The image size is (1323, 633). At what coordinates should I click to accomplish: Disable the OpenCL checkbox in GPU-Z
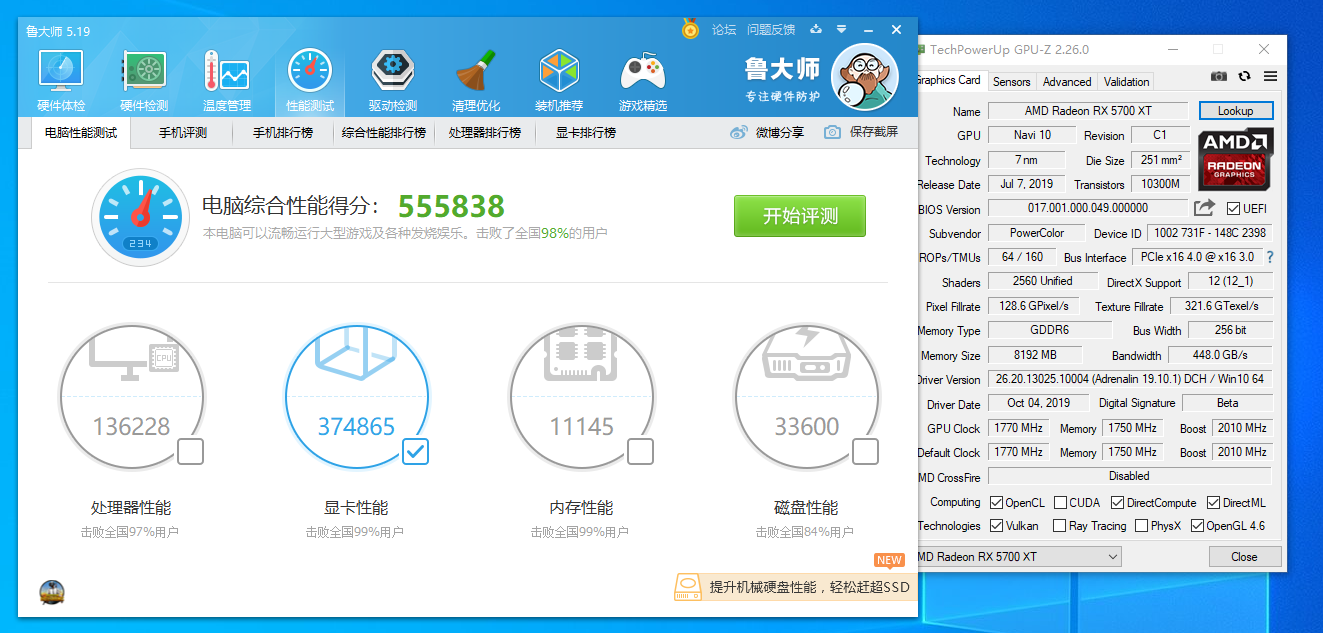pos(994,502)
